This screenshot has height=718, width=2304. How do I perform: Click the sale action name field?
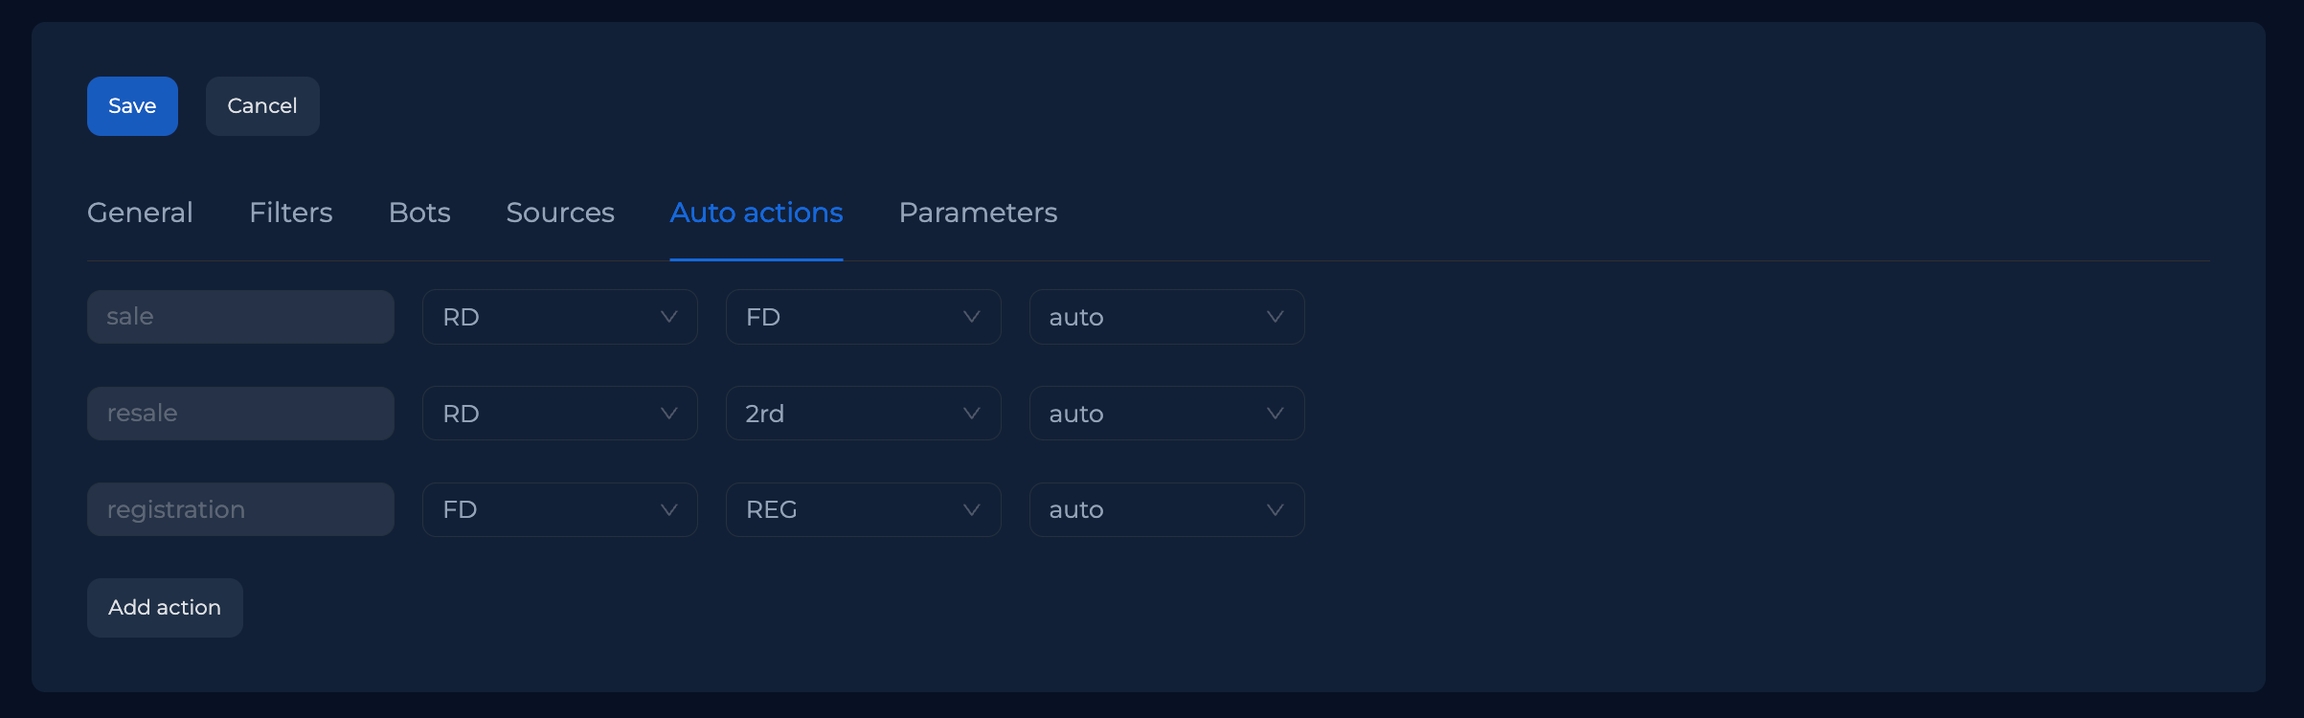coord(240,317)
